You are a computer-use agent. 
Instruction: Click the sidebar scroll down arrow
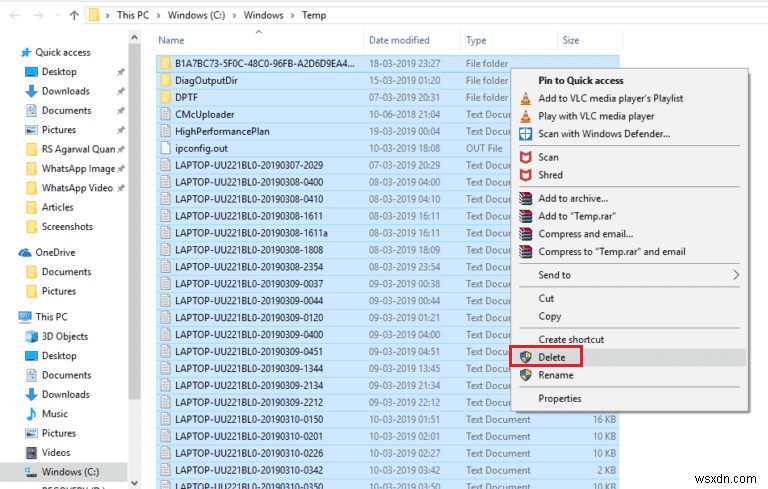pos(134,484)
